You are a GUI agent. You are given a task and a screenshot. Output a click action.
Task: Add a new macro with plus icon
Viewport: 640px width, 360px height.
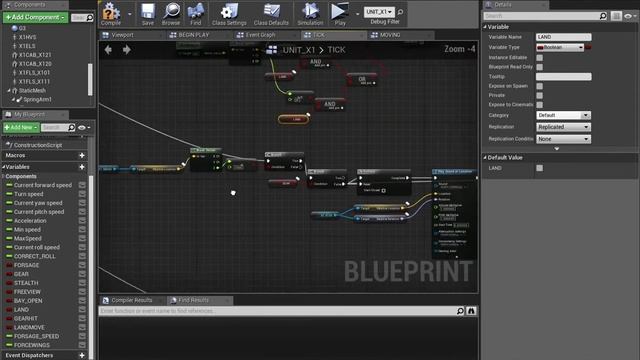pyautogui.click(x=82, y=155)
